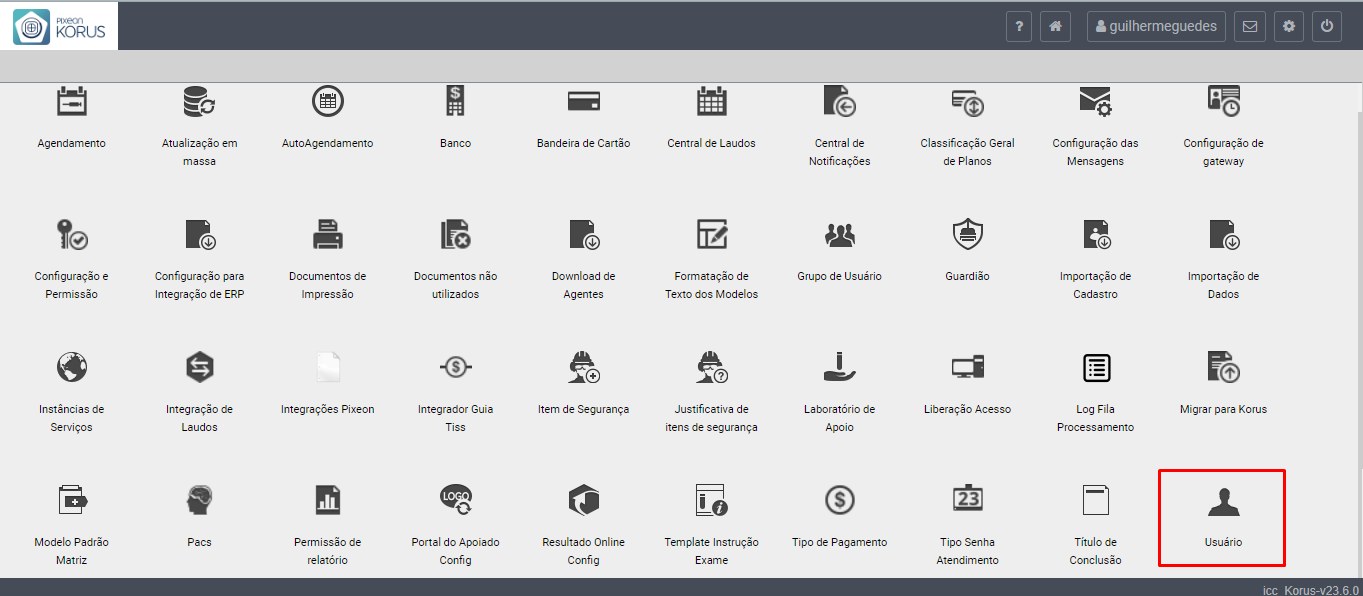Open Configuração para Integração de ERP icon
Screen dimensions: 1363x596
(x=199, y=234)
